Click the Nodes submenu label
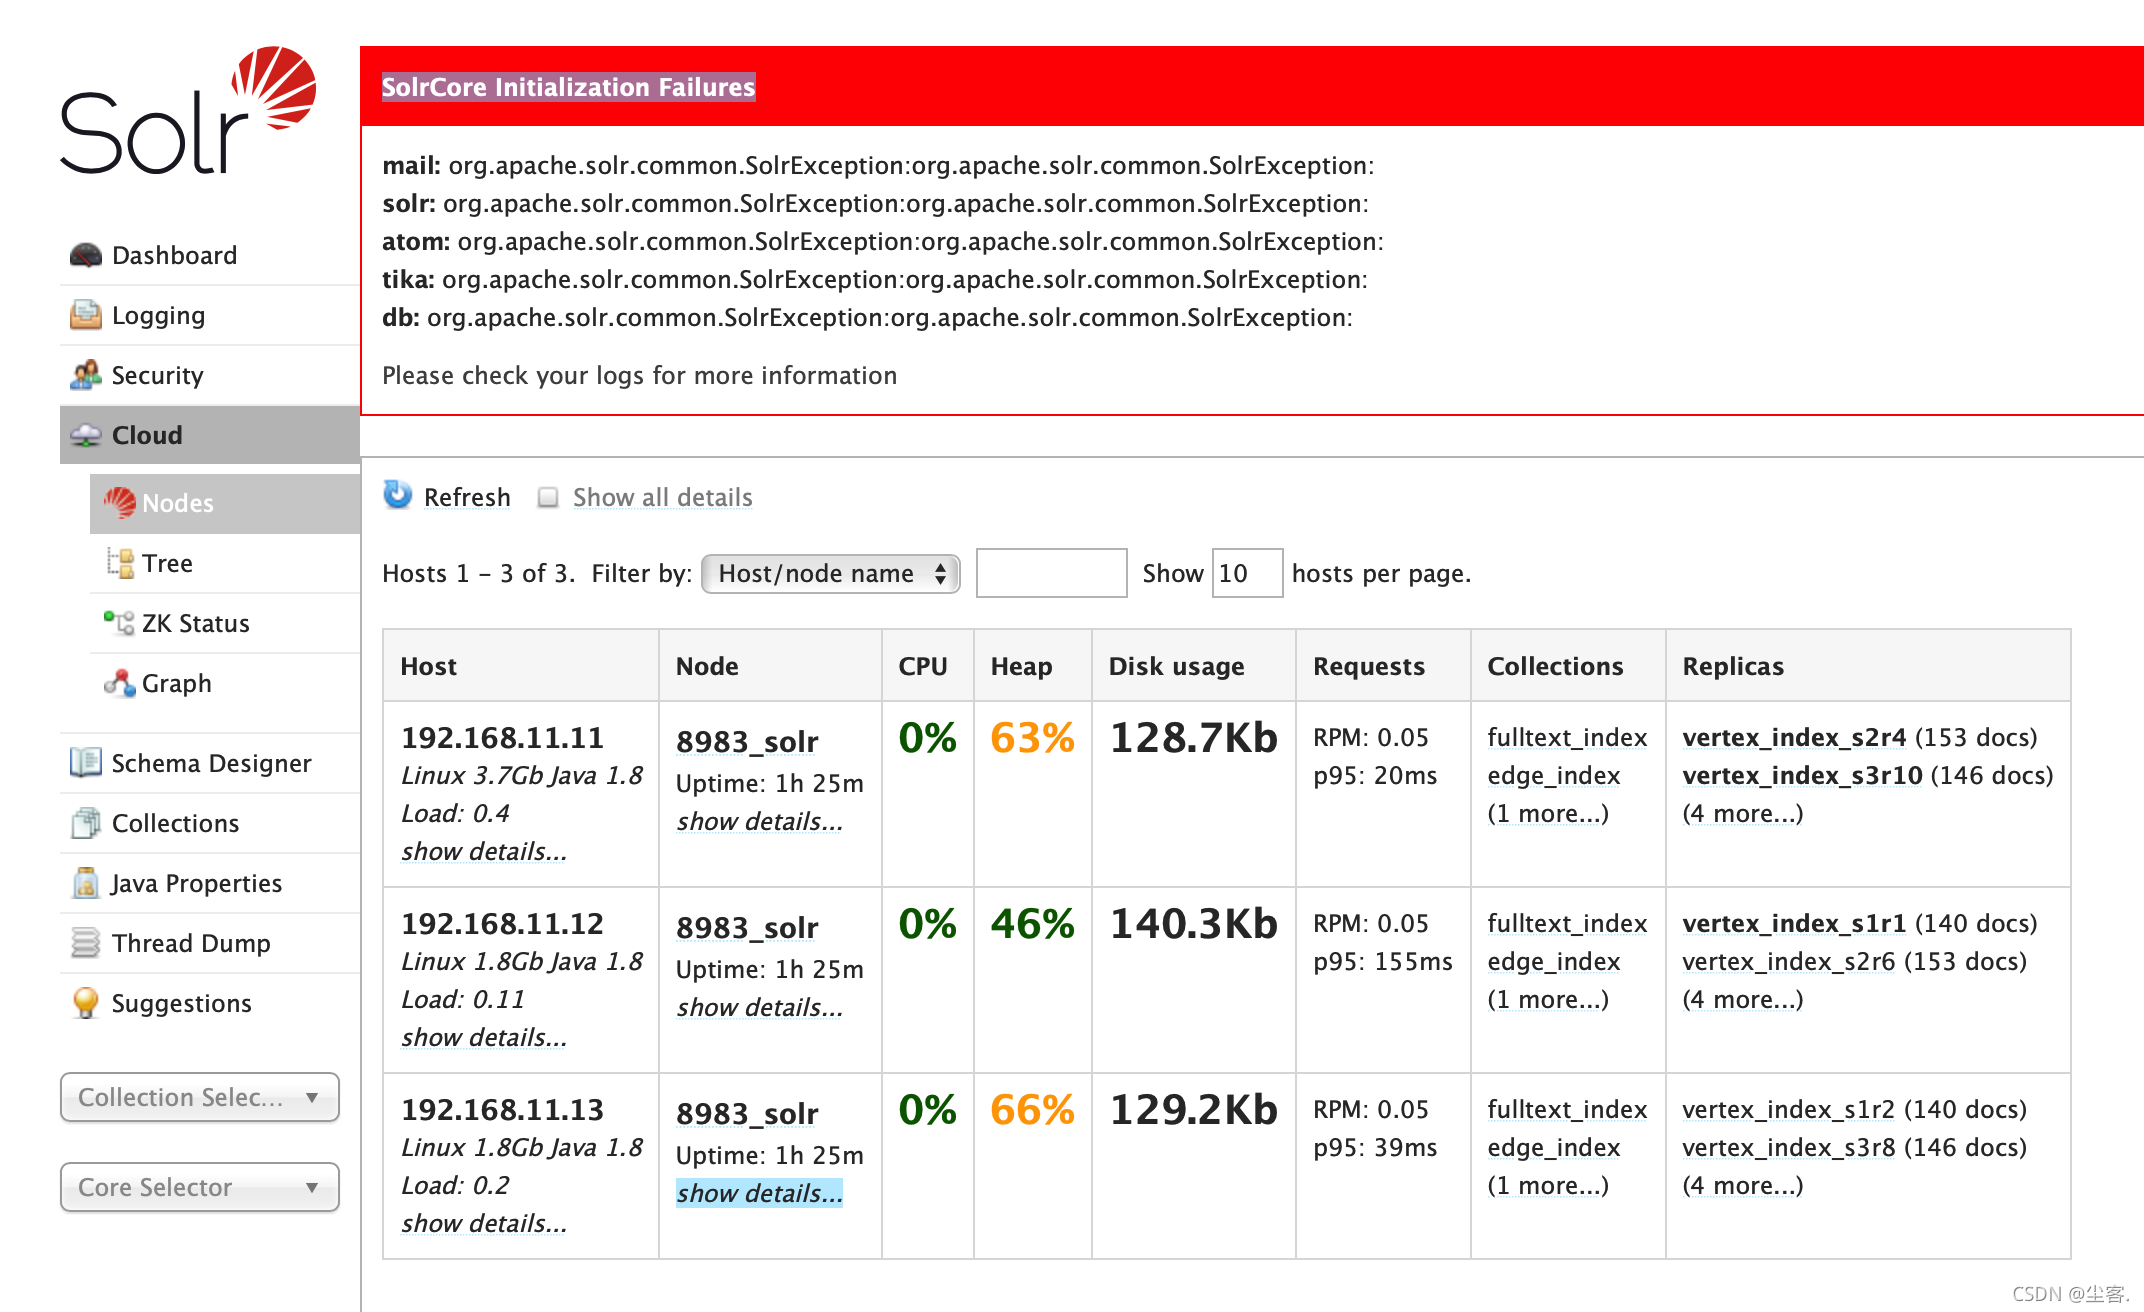This screenshot has height=1312, width=2144. point(178,503)
